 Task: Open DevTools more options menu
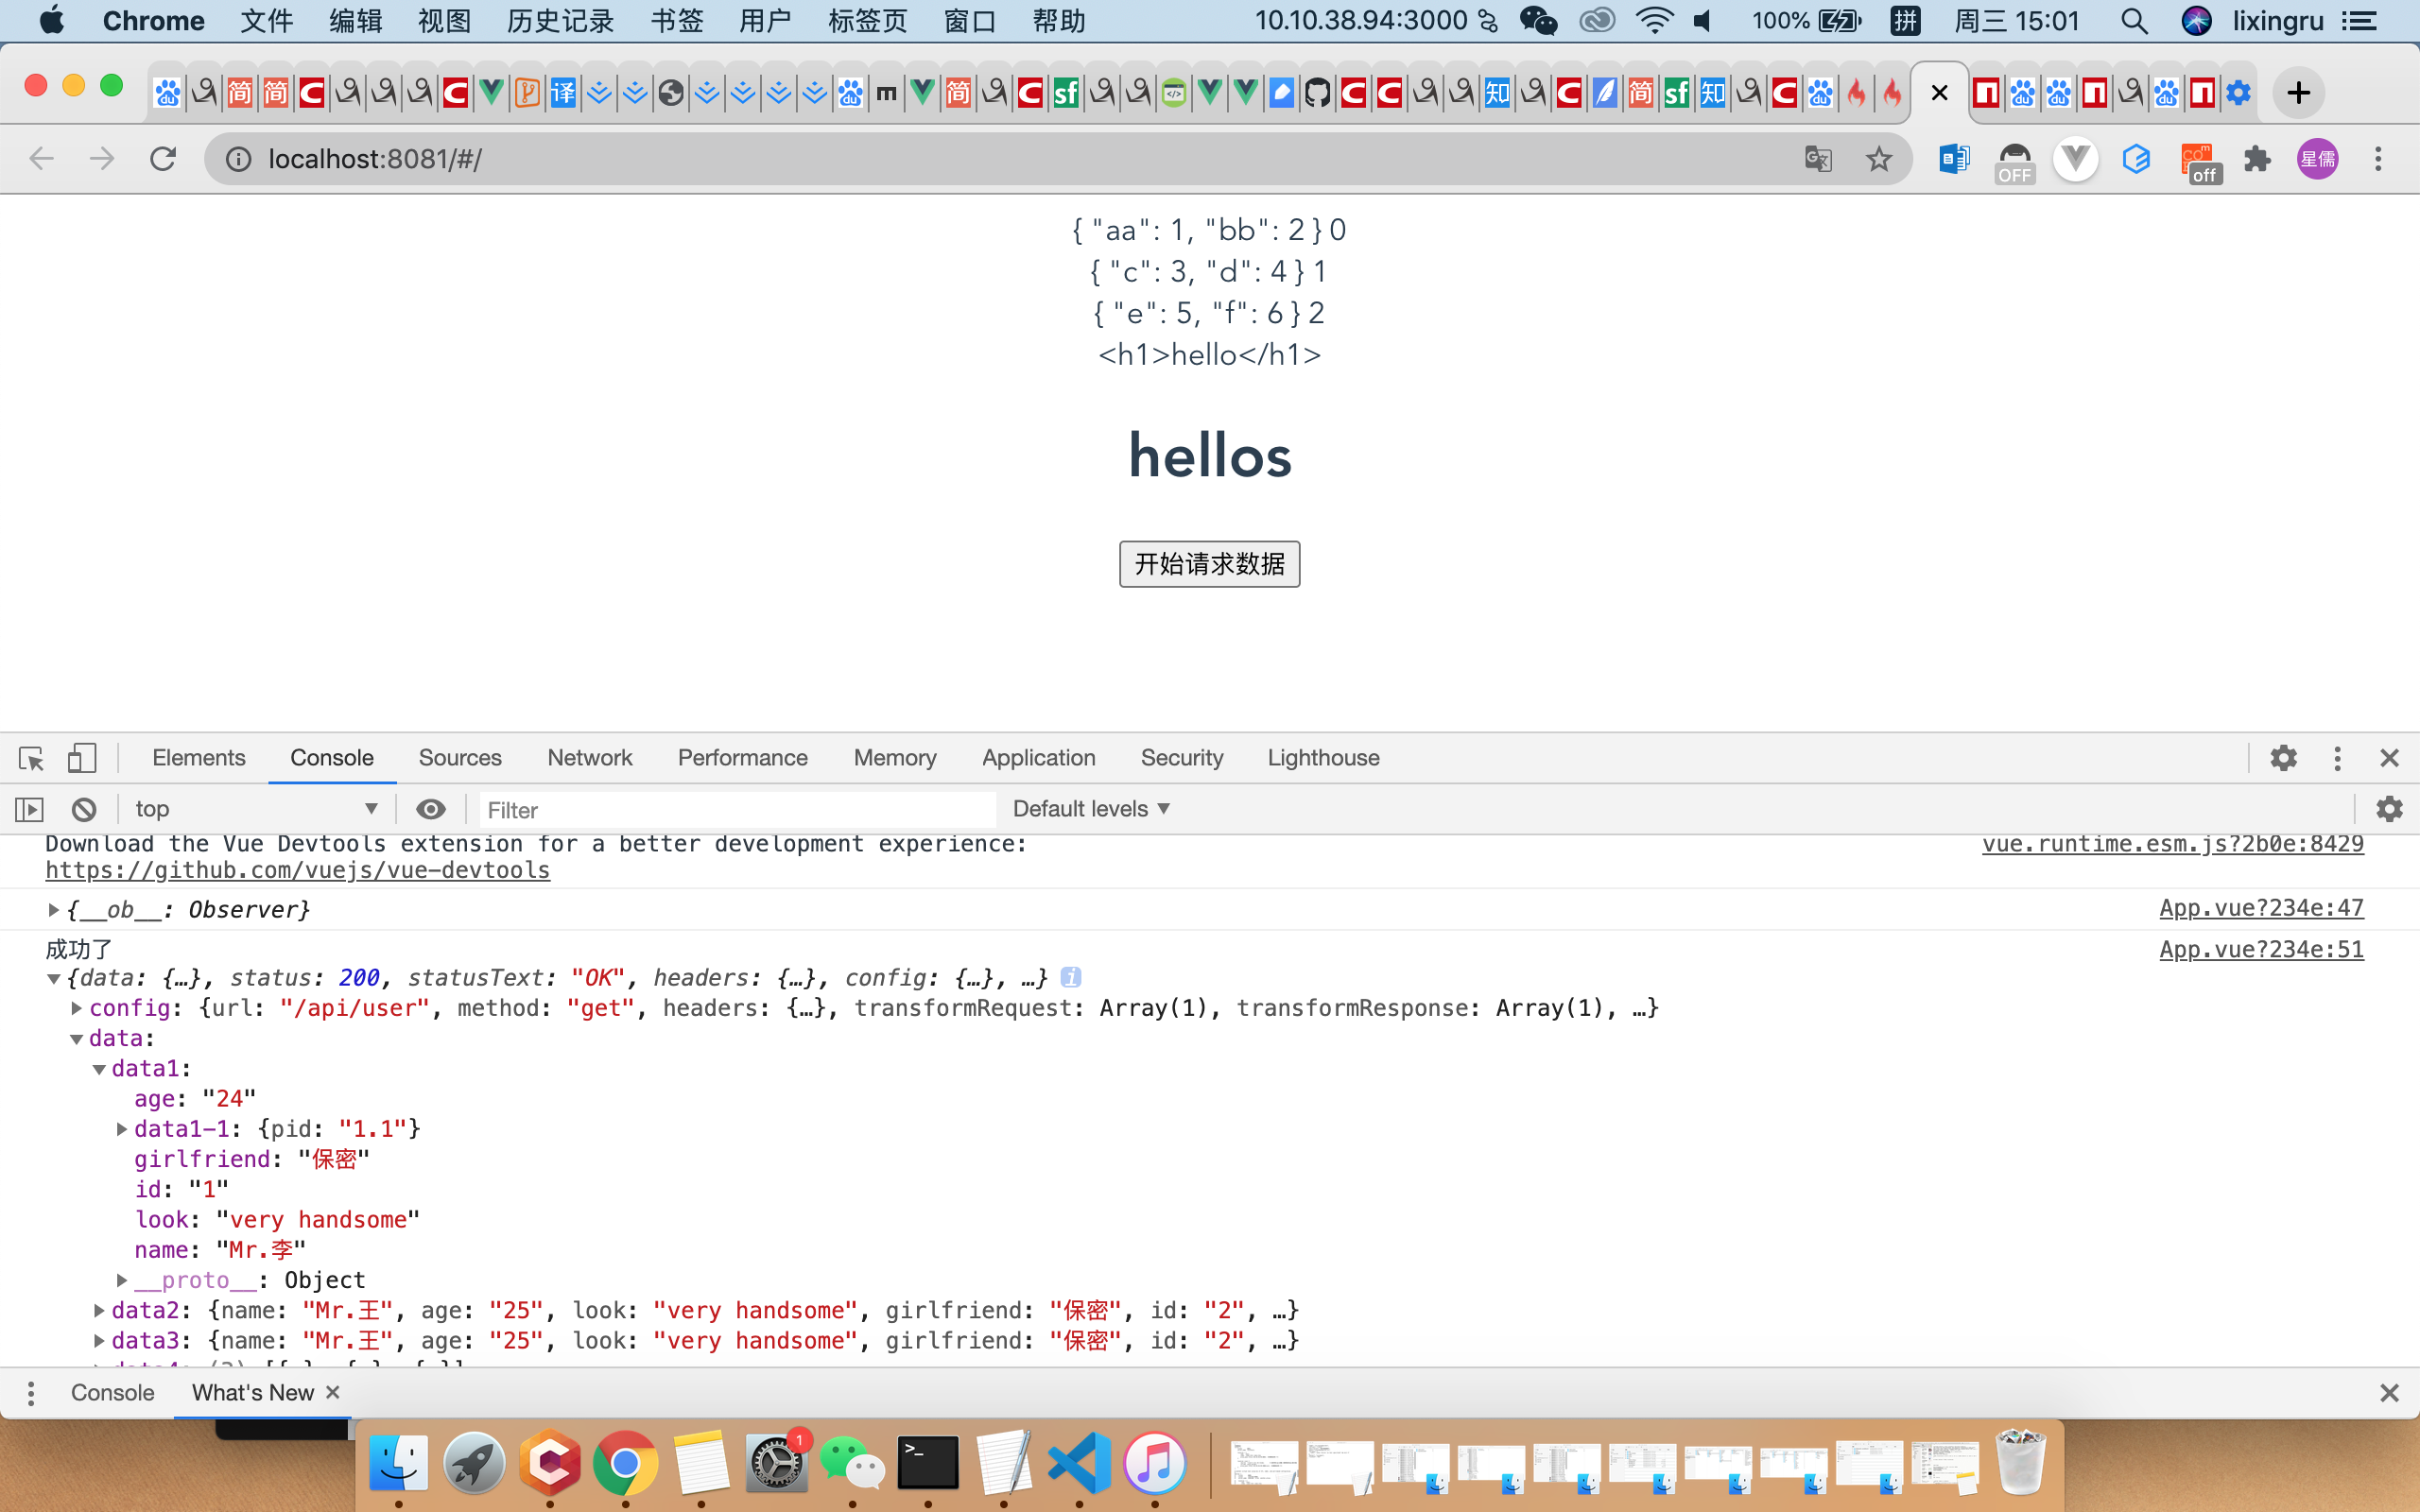coord(2337,758)
